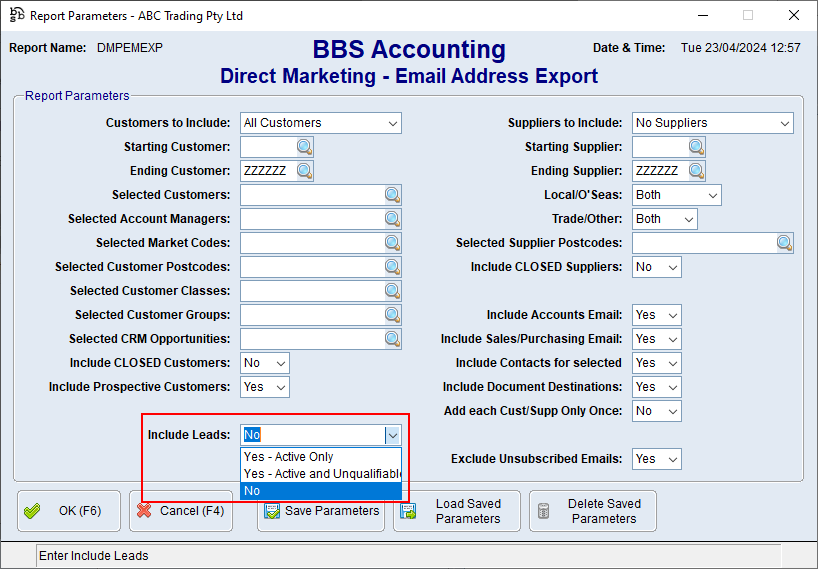
Task: Click magnifier icon for Selected Customer Classes
Action: click(x=392, y=291)
